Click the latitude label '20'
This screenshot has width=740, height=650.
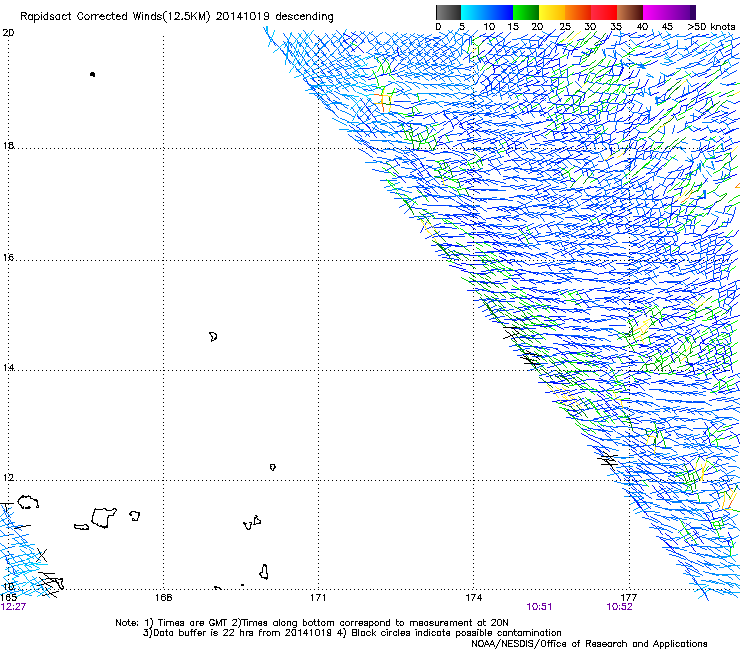coord(8,33)
